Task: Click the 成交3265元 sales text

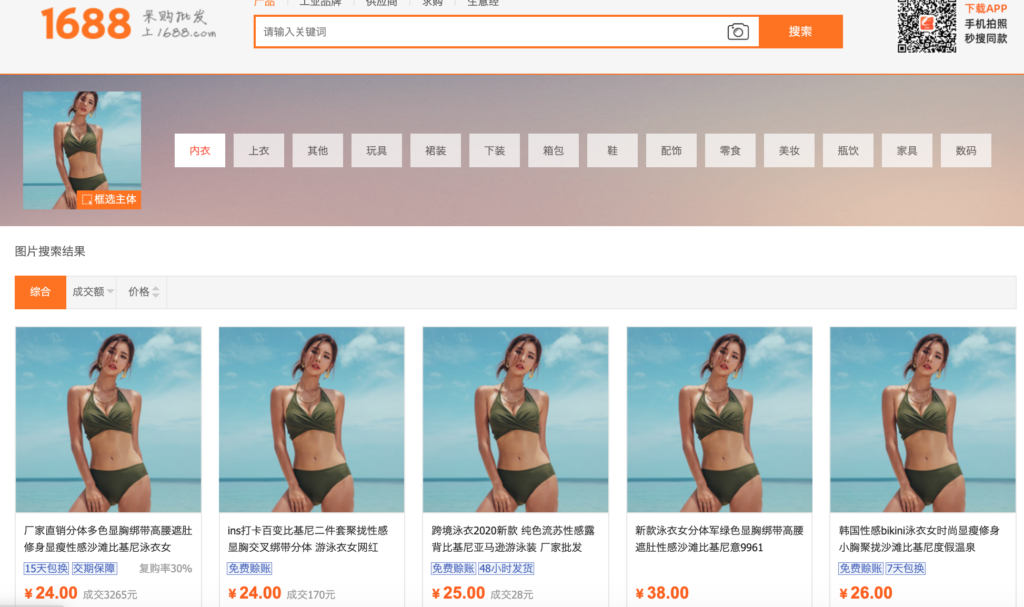Action: [x=110, y=595]
